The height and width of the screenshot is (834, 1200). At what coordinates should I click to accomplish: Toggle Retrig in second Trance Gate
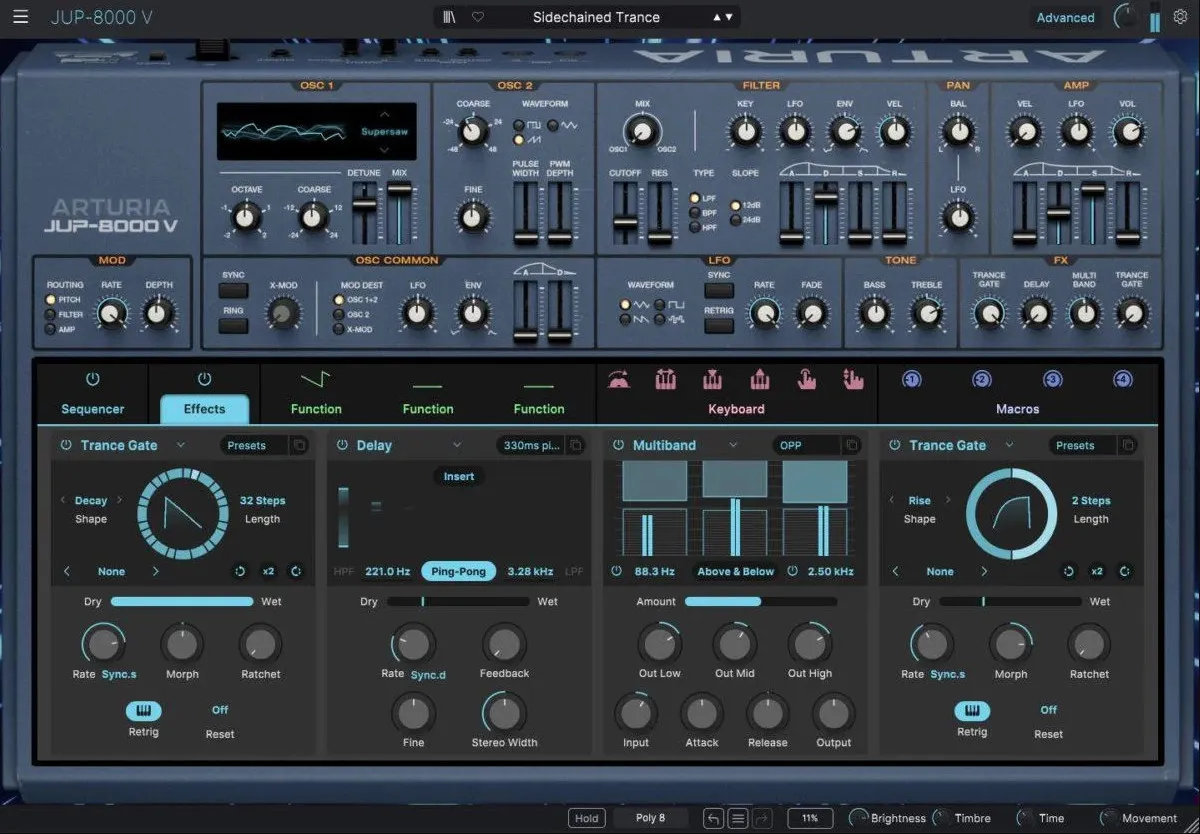(x=972, y=711)
